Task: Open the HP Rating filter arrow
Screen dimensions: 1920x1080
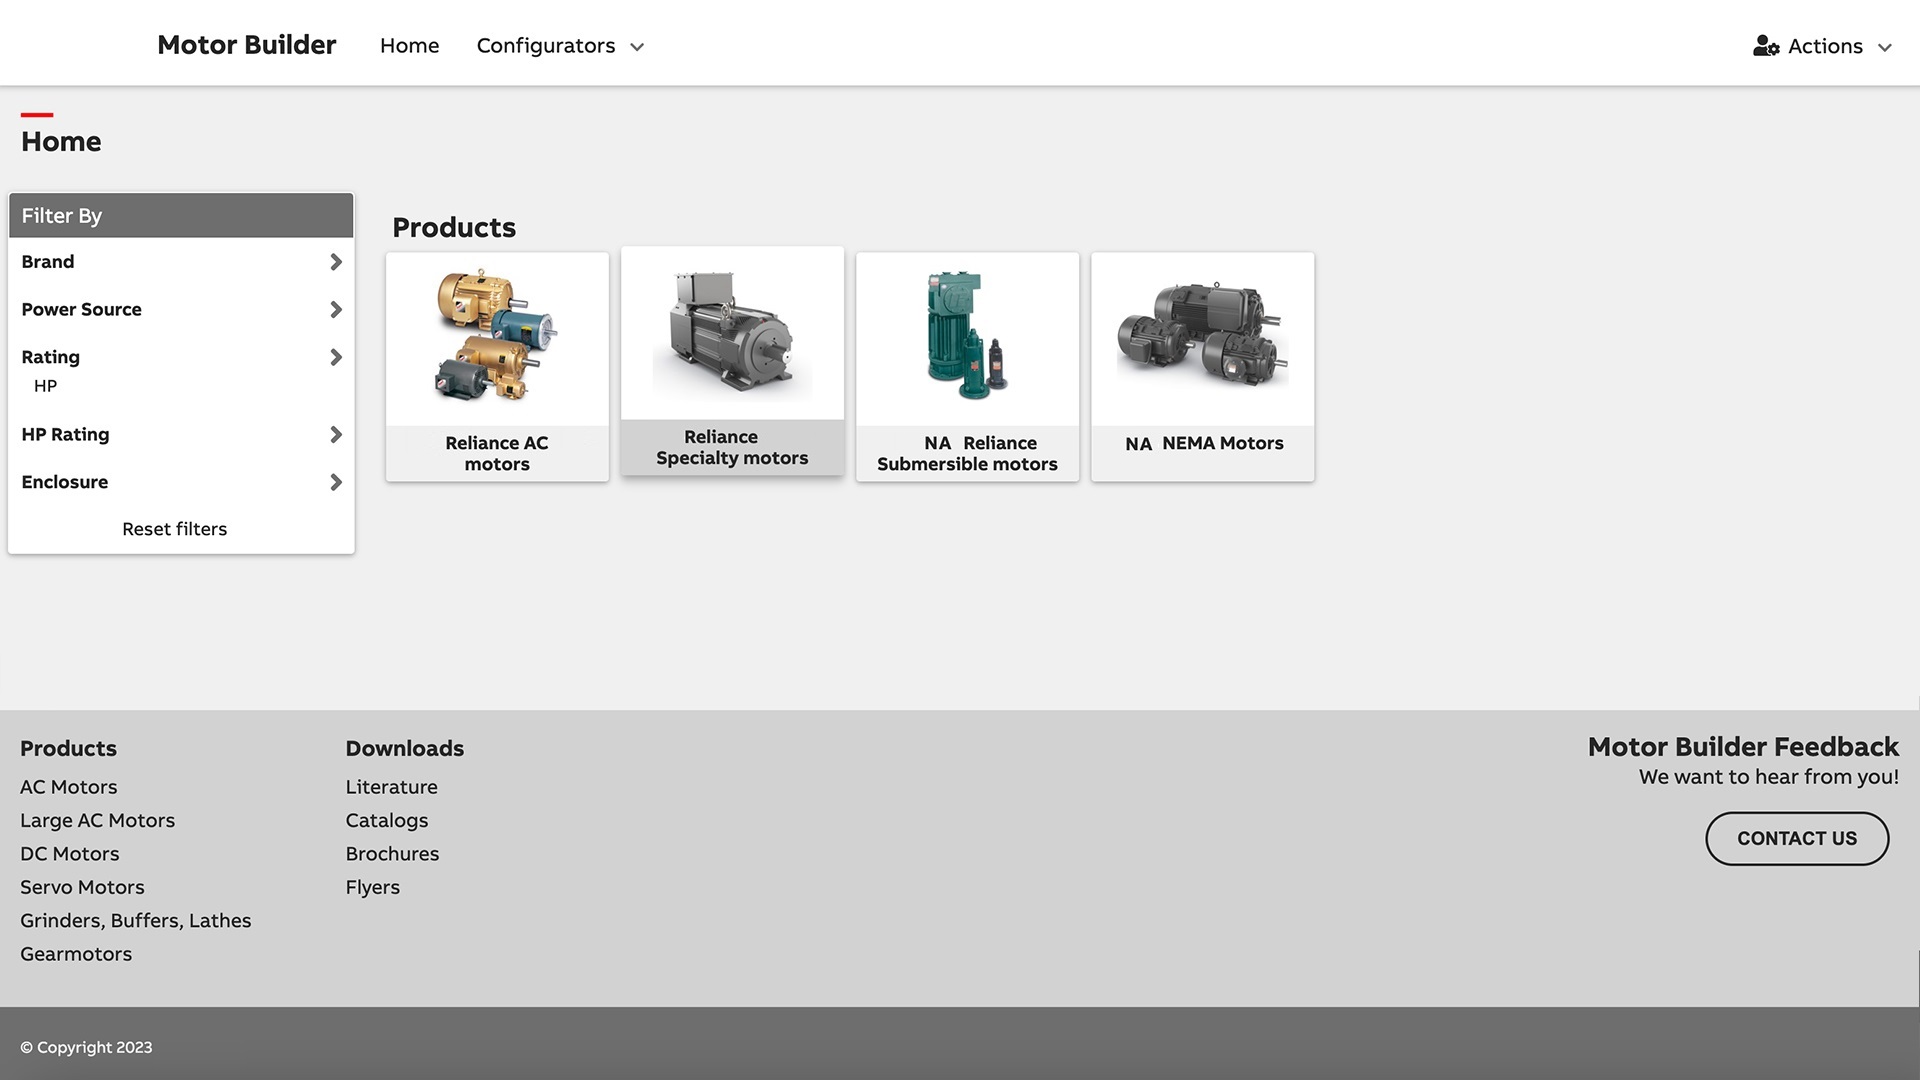Action: (336, 435)
